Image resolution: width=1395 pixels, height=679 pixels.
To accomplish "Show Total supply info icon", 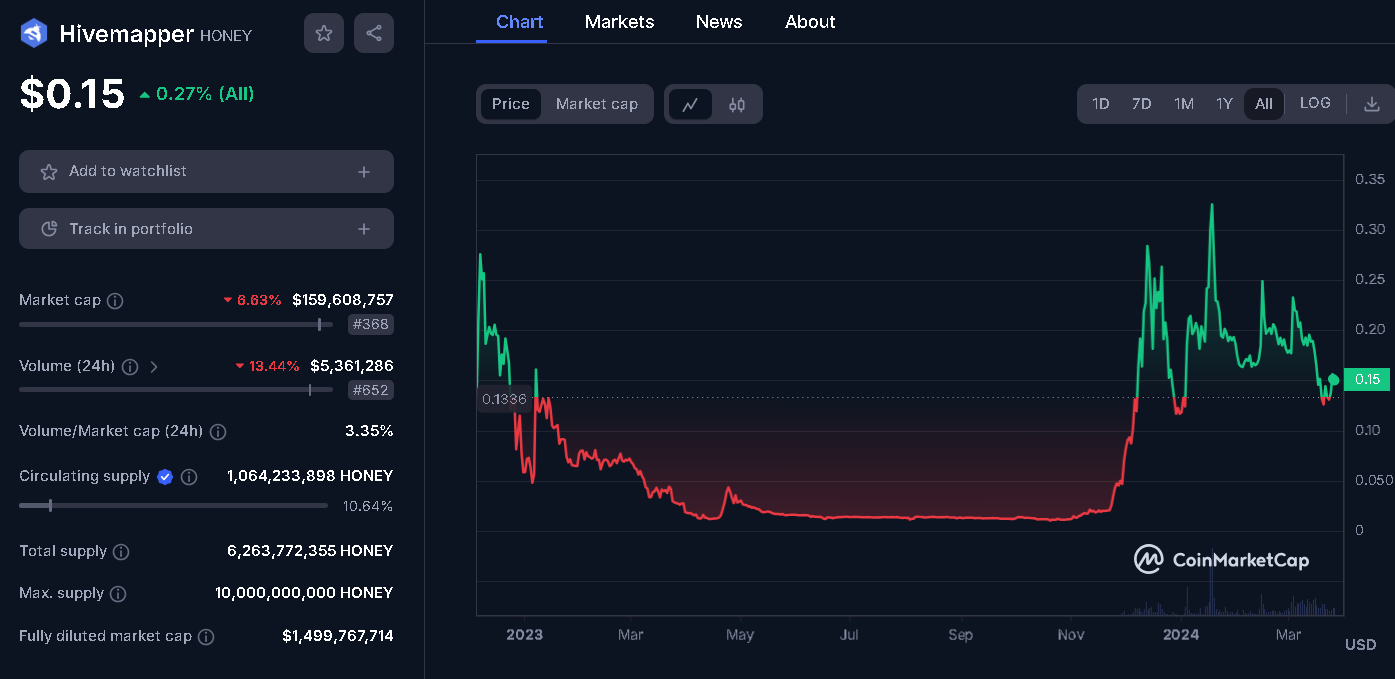I will pos(121,552).
